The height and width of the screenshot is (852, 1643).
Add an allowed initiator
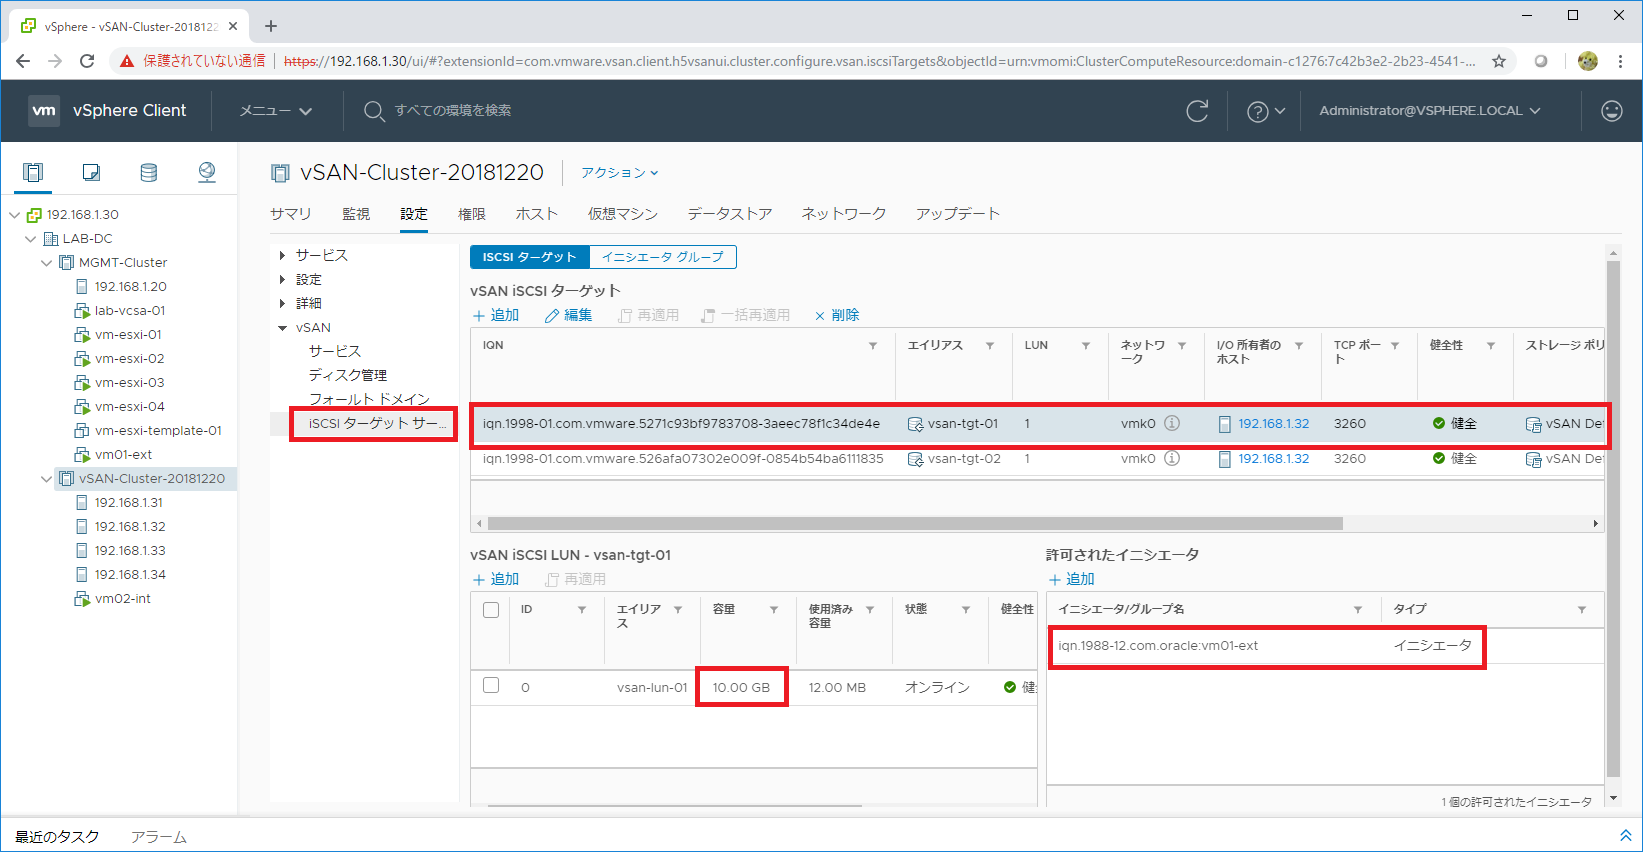click(1071, 579)
